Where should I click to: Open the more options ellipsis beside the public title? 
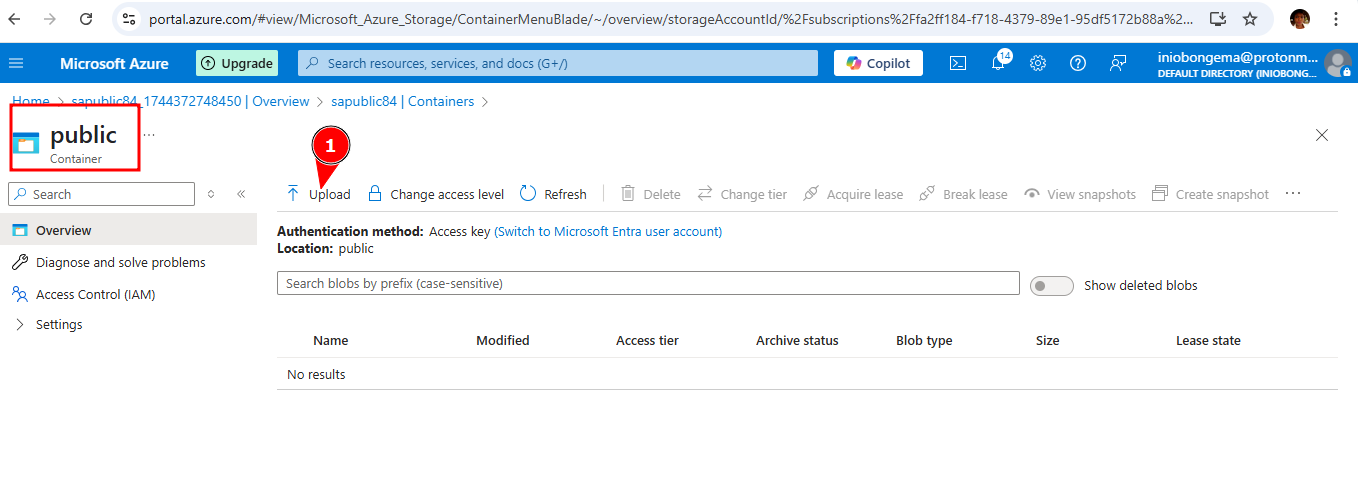coord(148,133)
